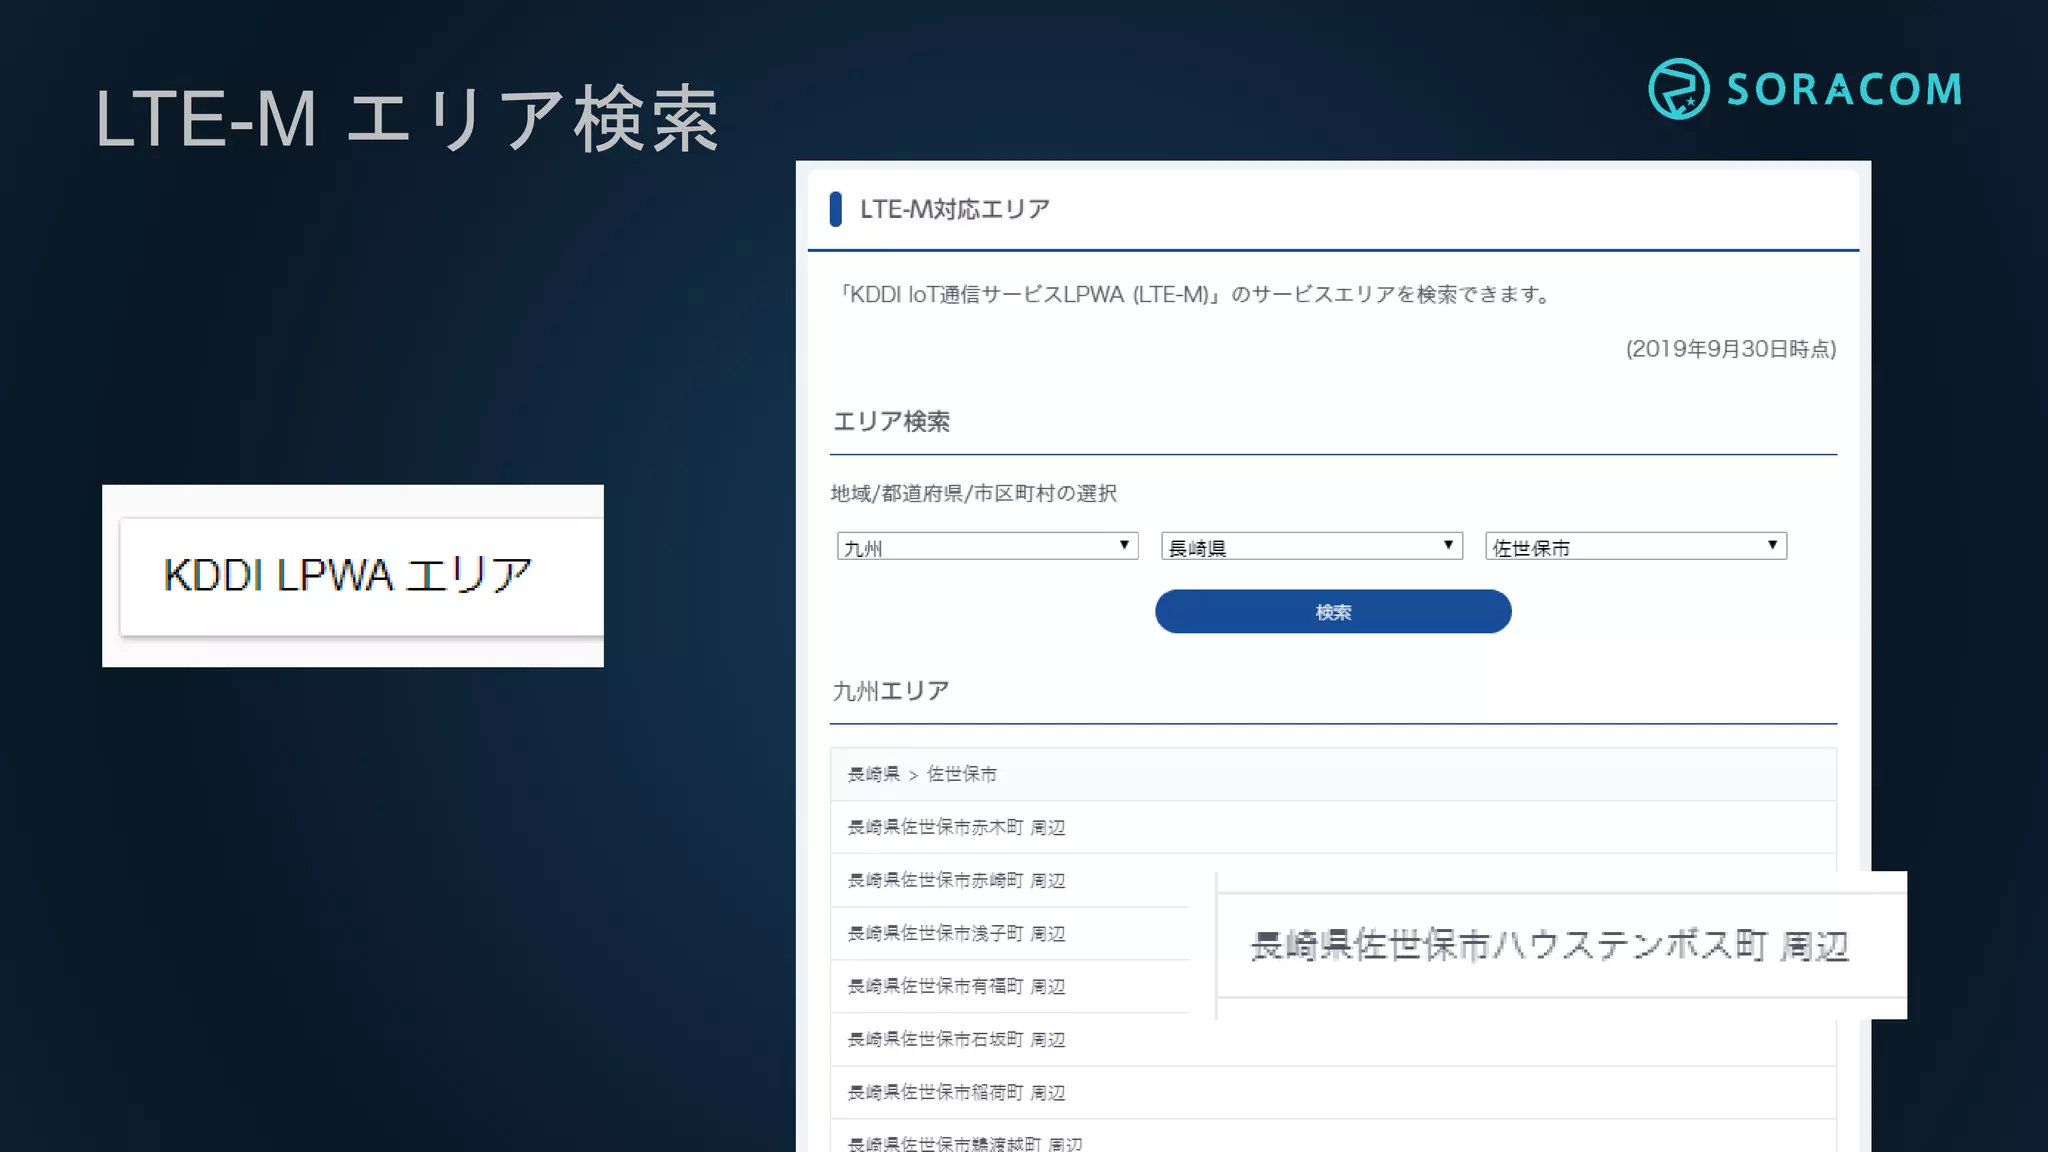Click the SORACOM logo icon
Viewport: 2048px width, 1152px height.
click(1678, 89)
